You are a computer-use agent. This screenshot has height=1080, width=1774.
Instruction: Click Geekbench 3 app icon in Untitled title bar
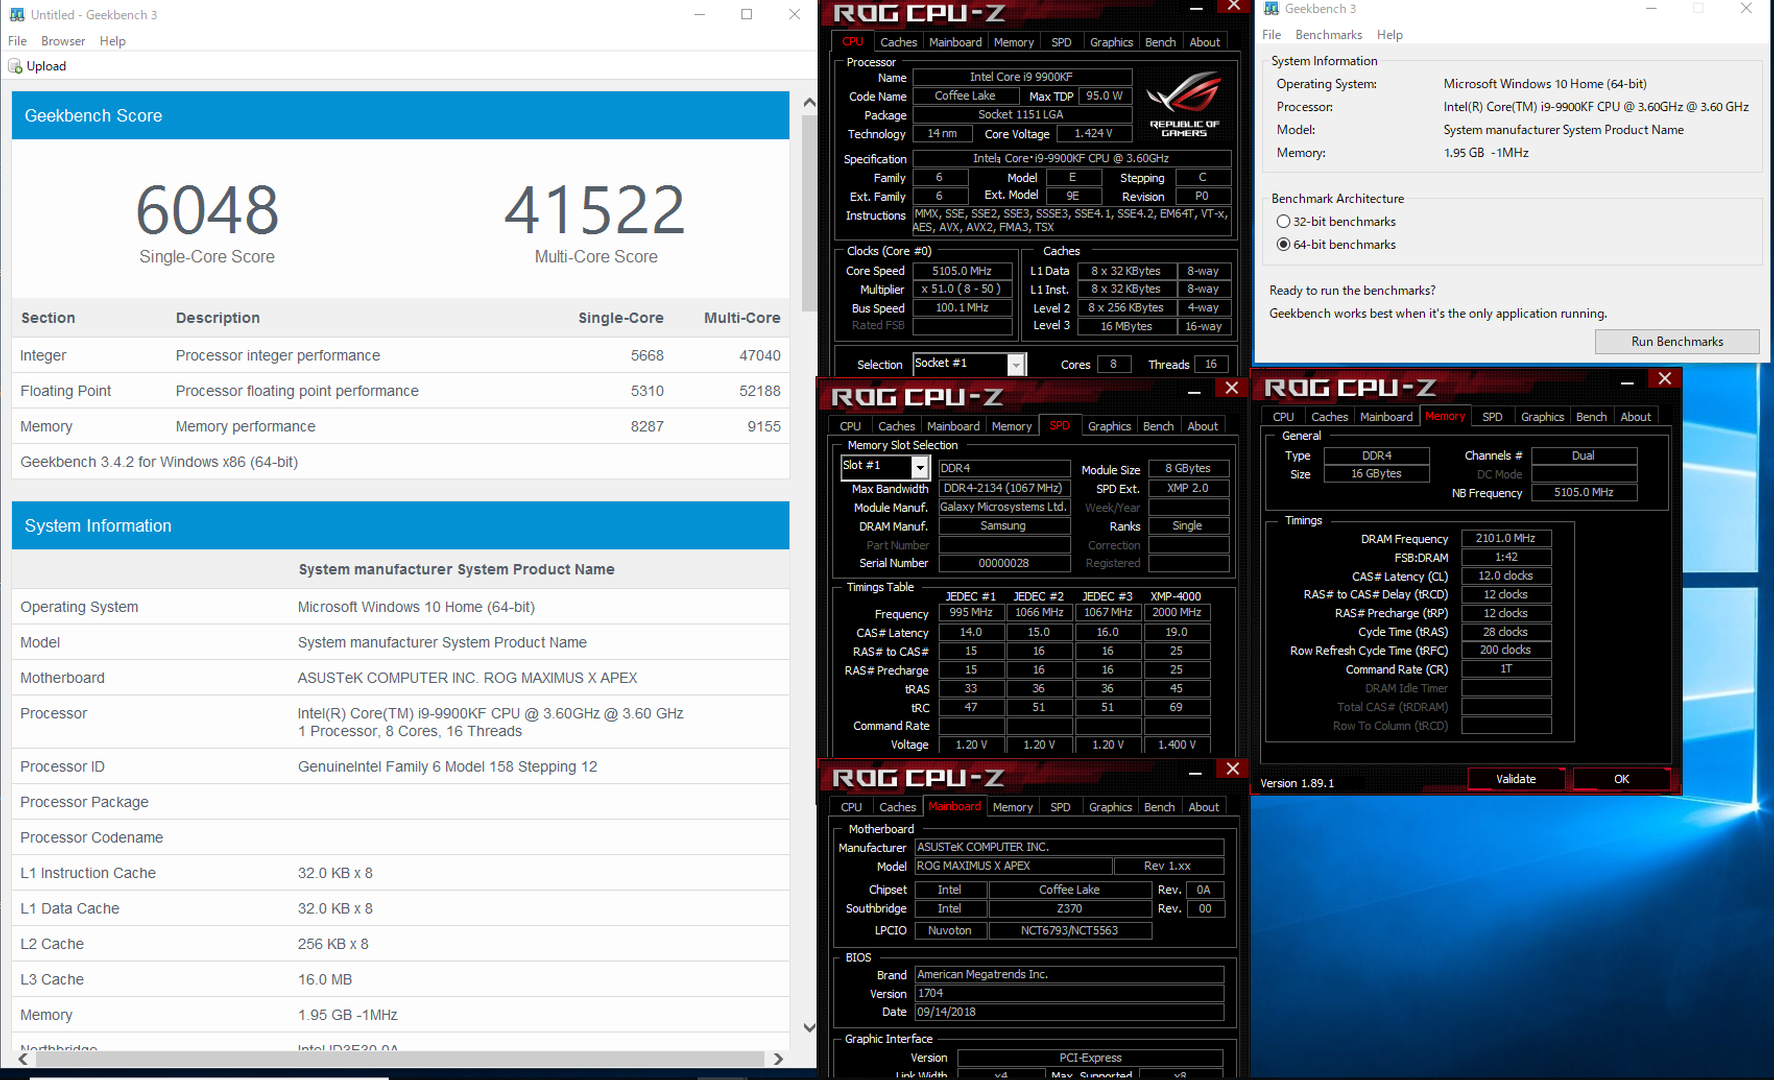click(17, 14)
